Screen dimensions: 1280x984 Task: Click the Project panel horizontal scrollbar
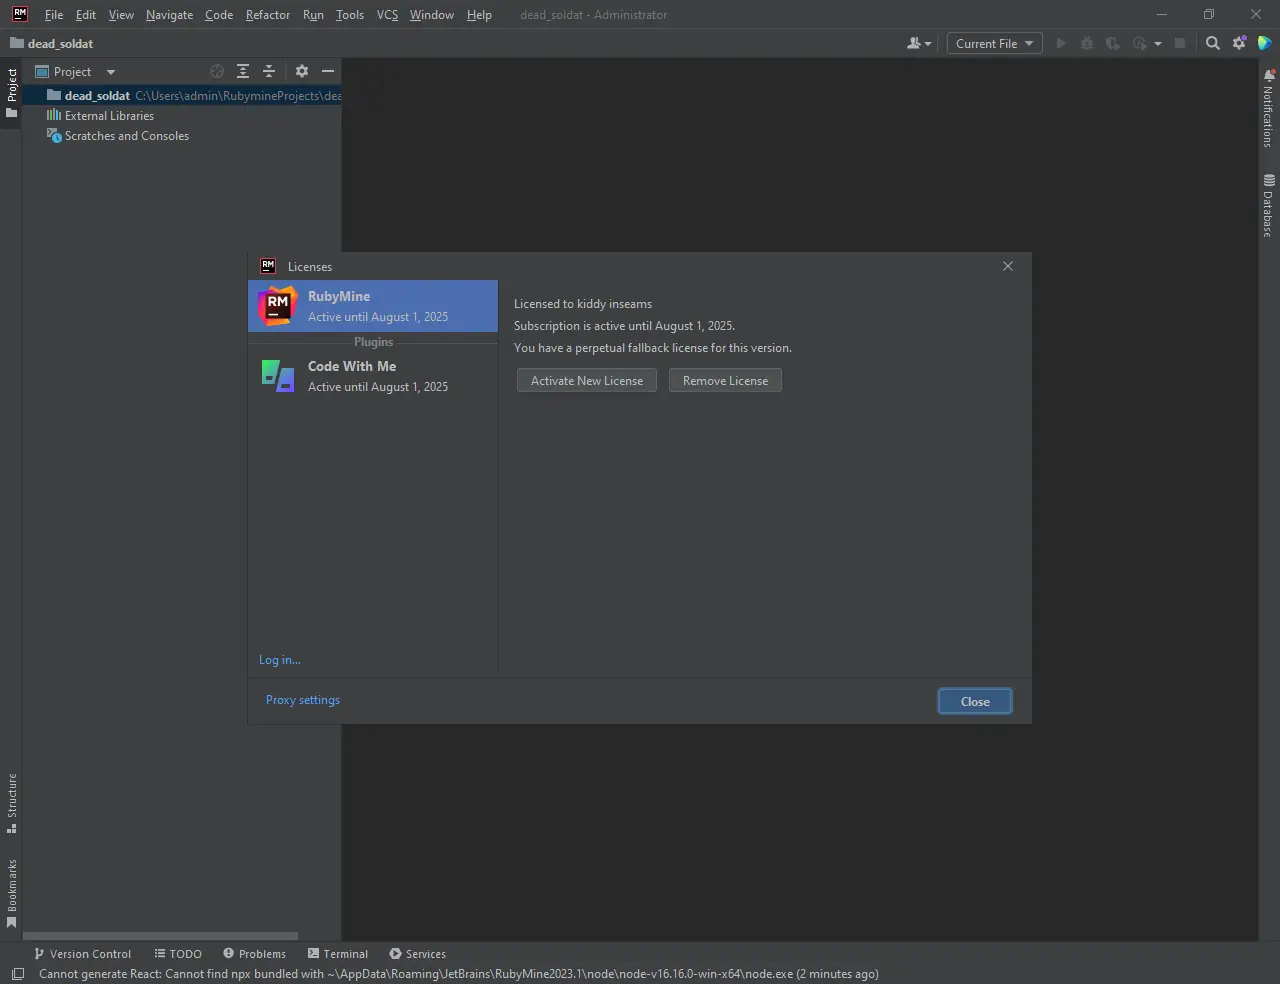click(160, 936)
